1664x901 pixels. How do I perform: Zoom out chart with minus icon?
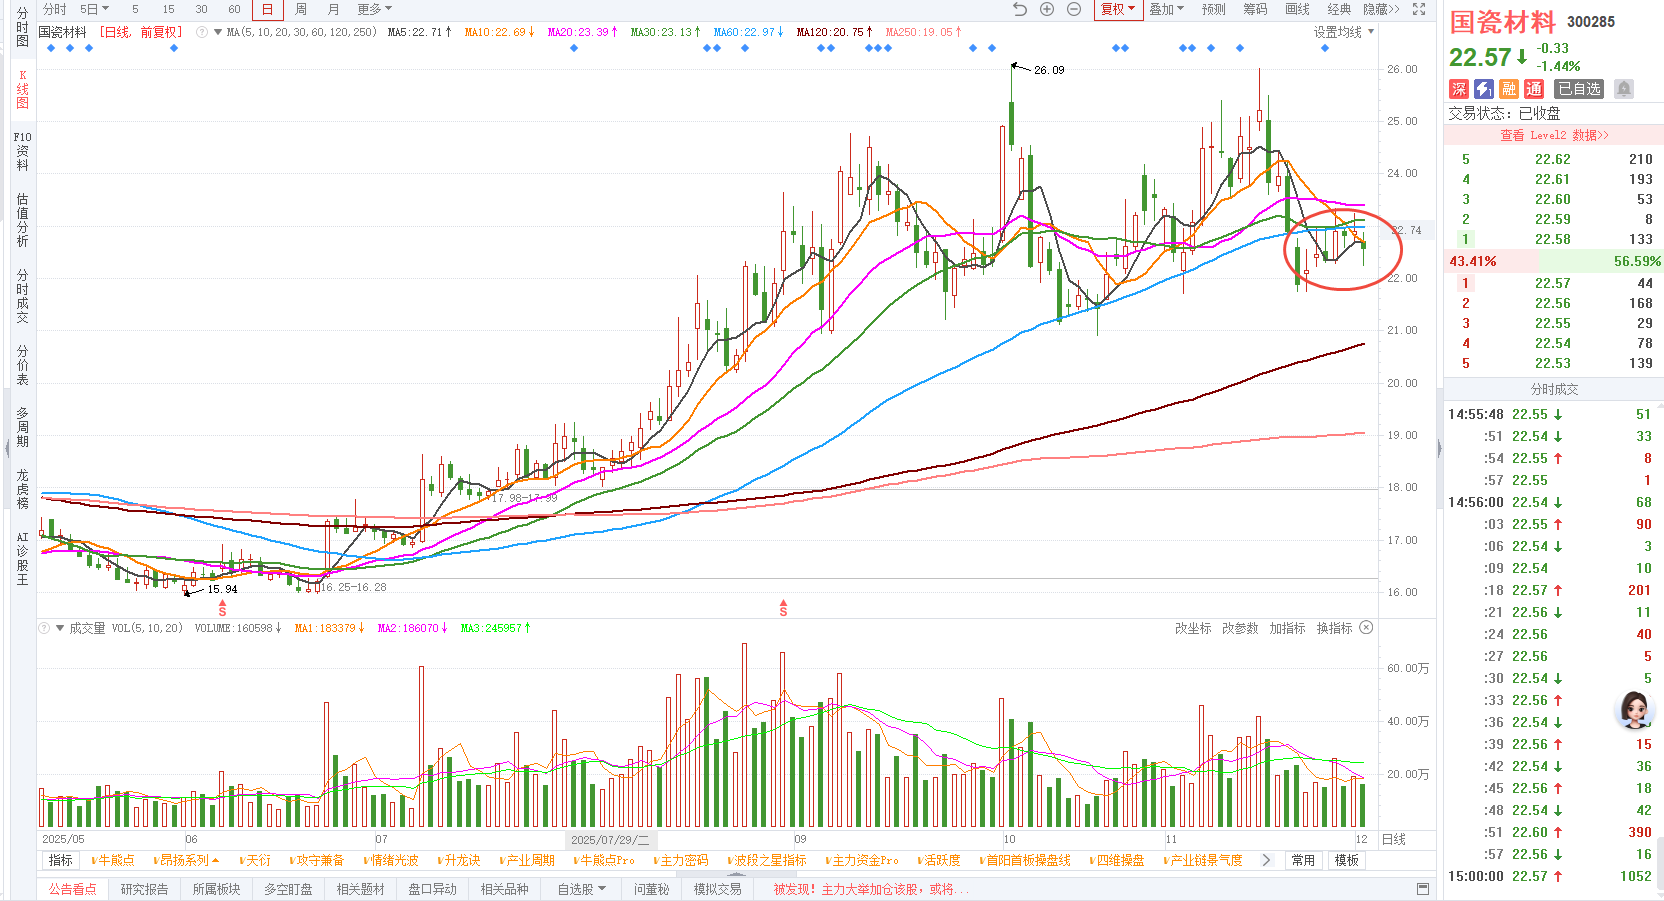coord(1074,9)
